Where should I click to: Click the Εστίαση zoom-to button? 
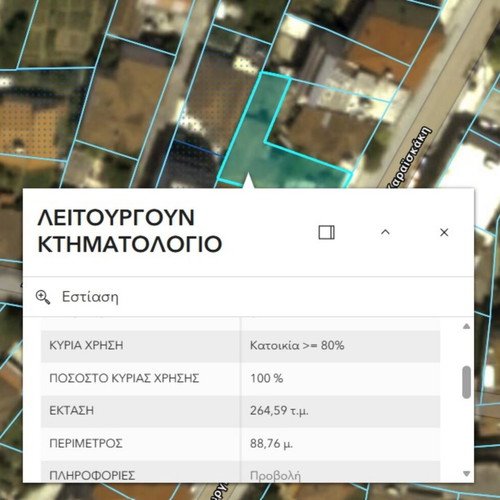(77, 297)
